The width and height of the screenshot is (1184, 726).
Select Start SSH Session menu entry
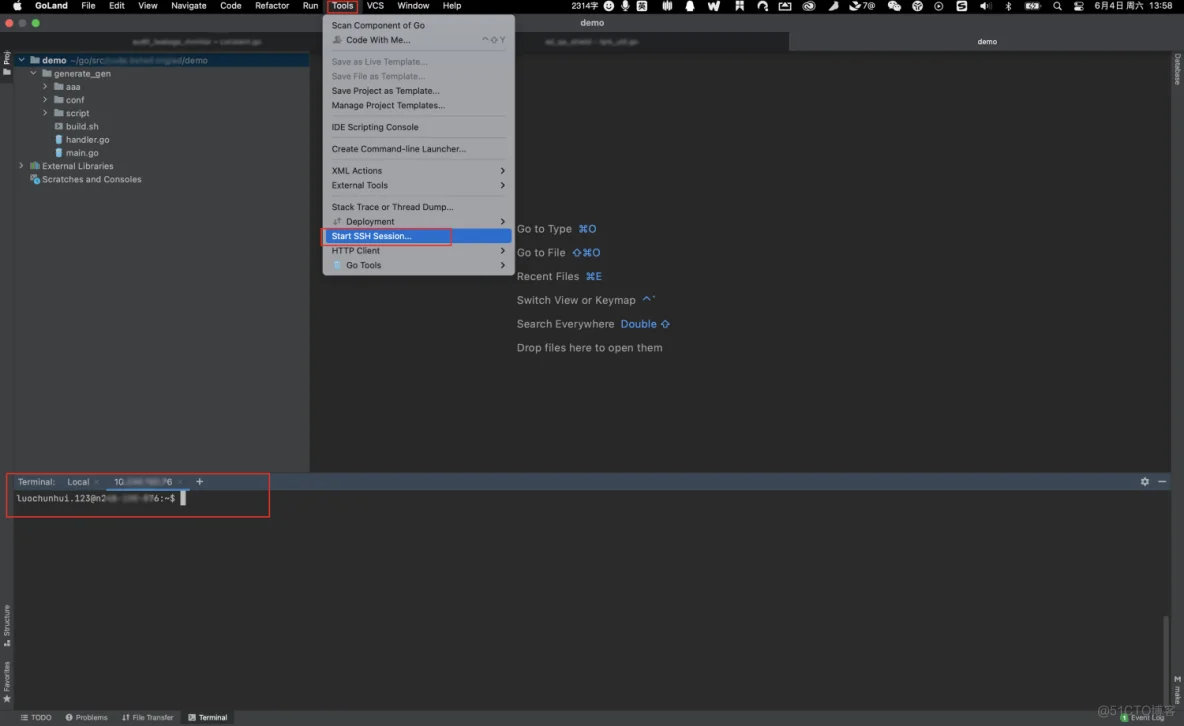click(372, 236)
